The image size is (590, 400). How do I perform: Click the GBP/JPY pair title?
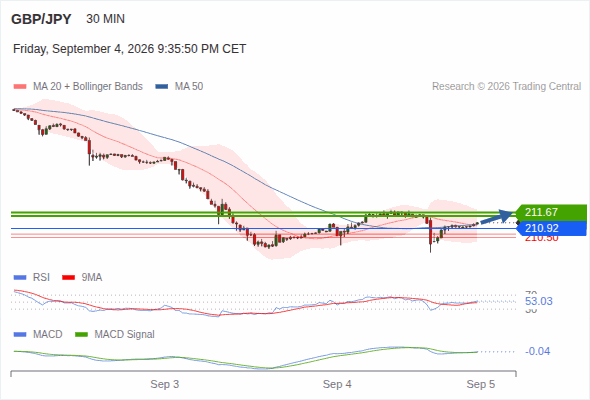[41, 19]
